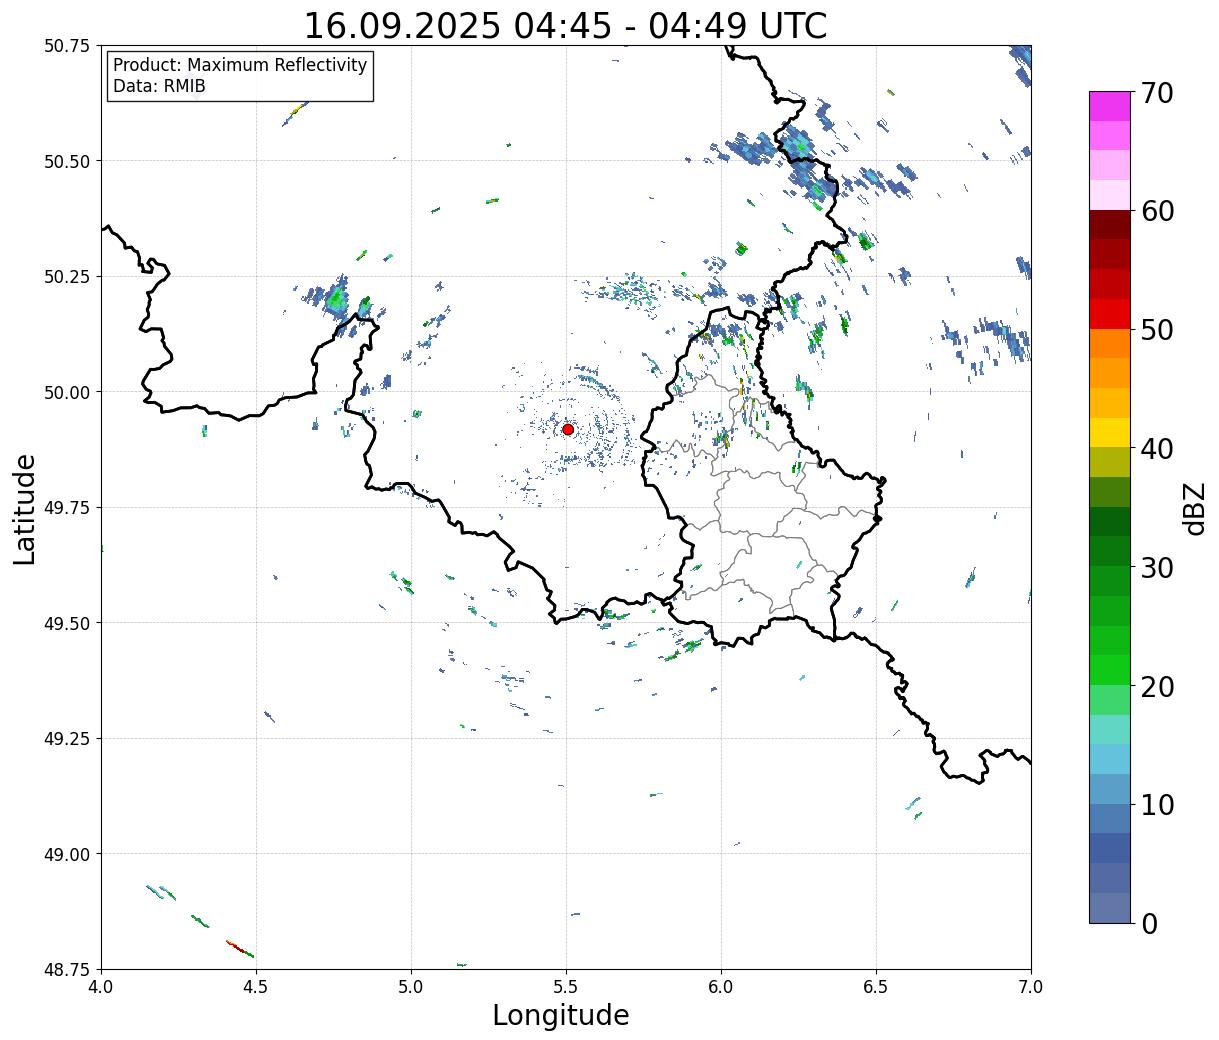The width and height of the screenshot is (1219, 1040).
Task: Click the 60 tick label on colorbar
Action: point(1156,211)
